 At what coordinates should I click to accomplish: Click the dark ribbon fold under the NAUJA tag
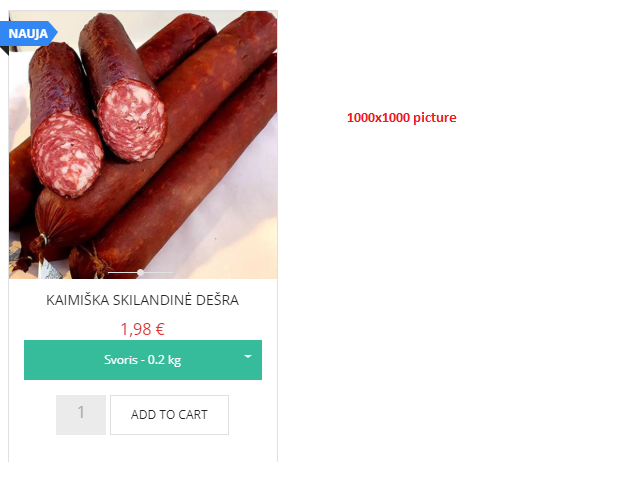pyautogui.click(x=4, y=51)
